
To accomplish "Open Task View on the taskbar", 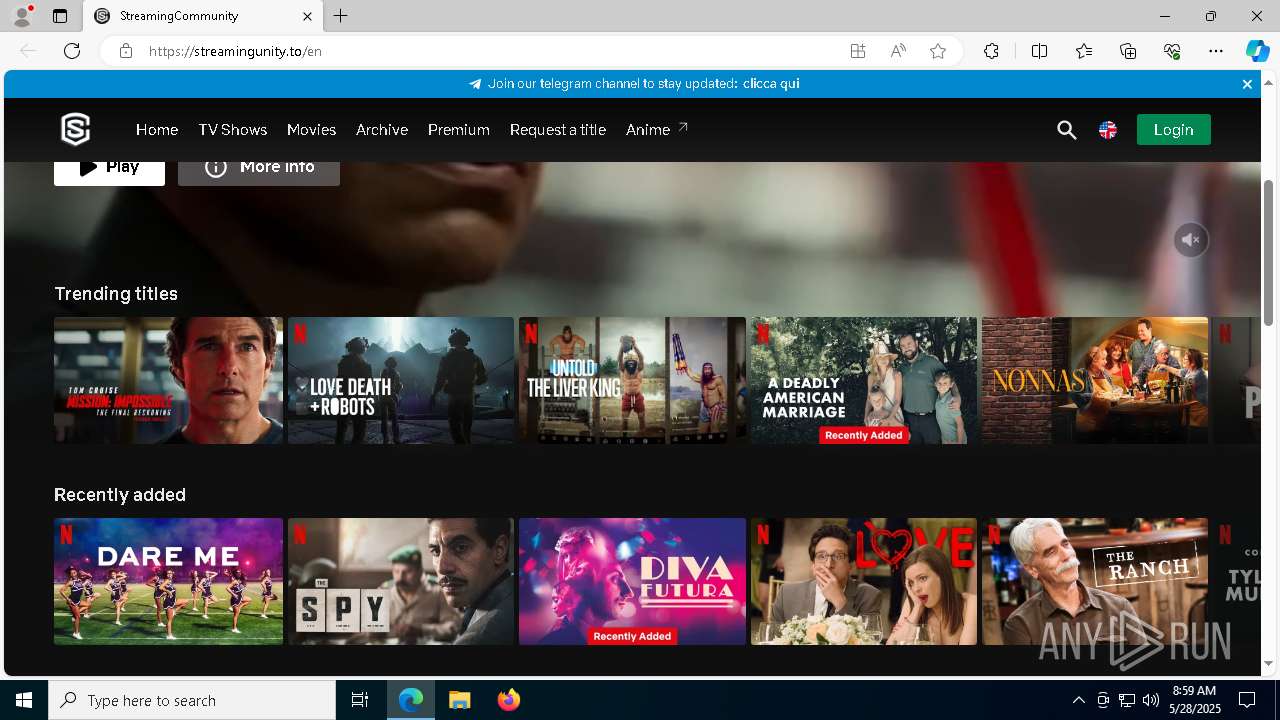I will 360,700.
